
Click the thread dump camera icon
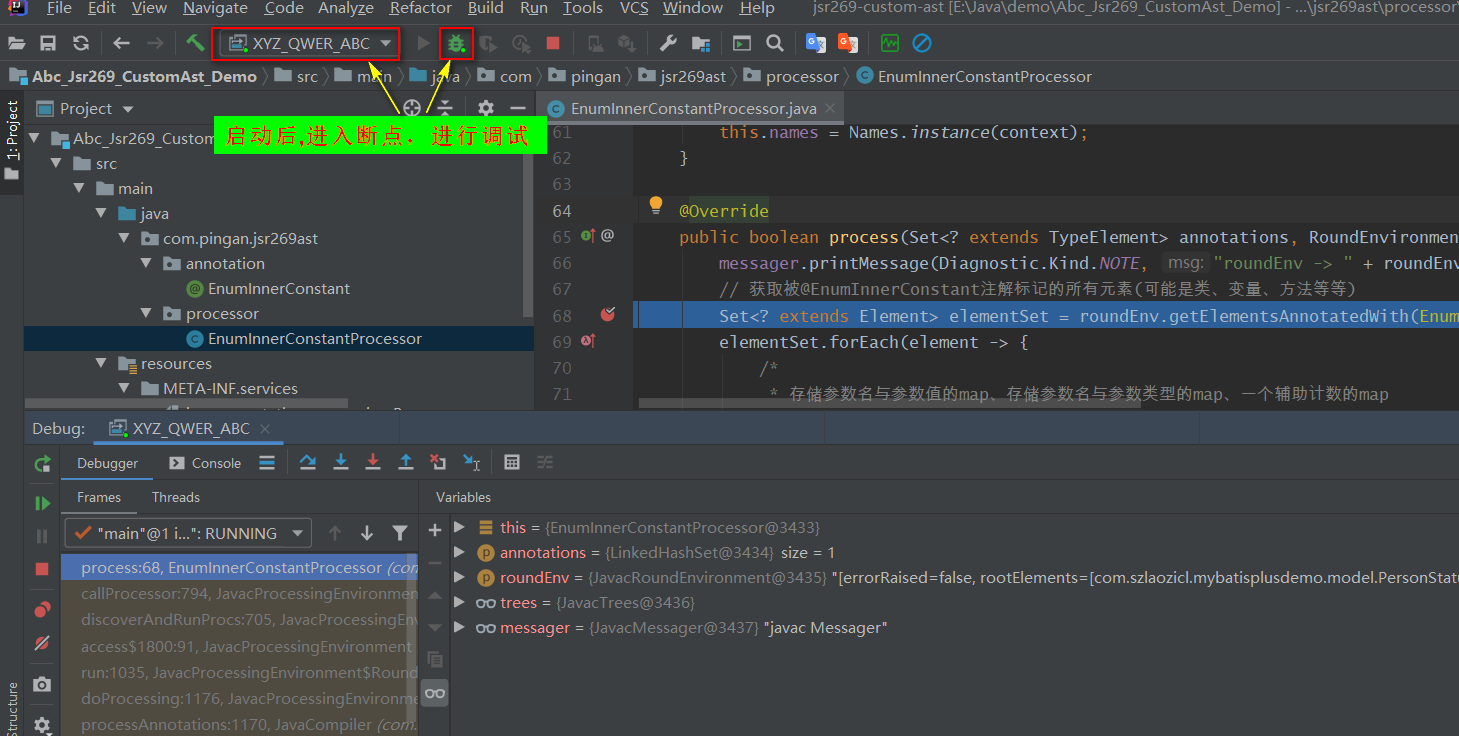pos(42,684)
